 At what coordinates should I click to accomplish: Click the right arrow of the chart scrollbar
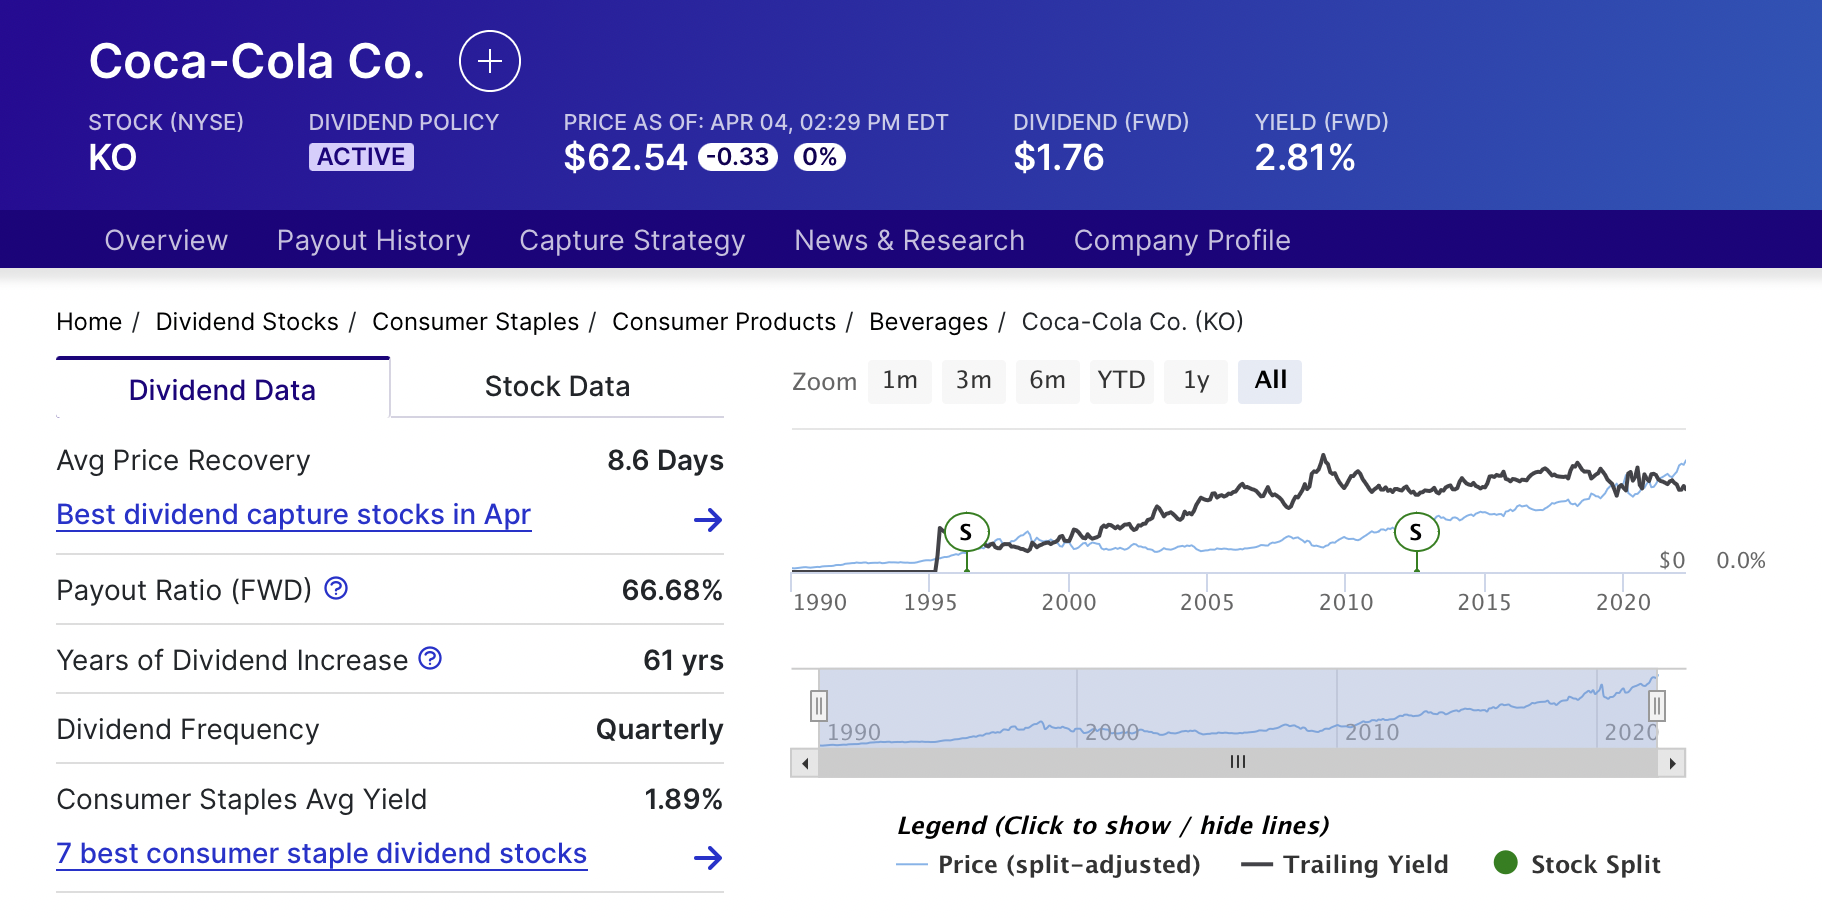1674,762
